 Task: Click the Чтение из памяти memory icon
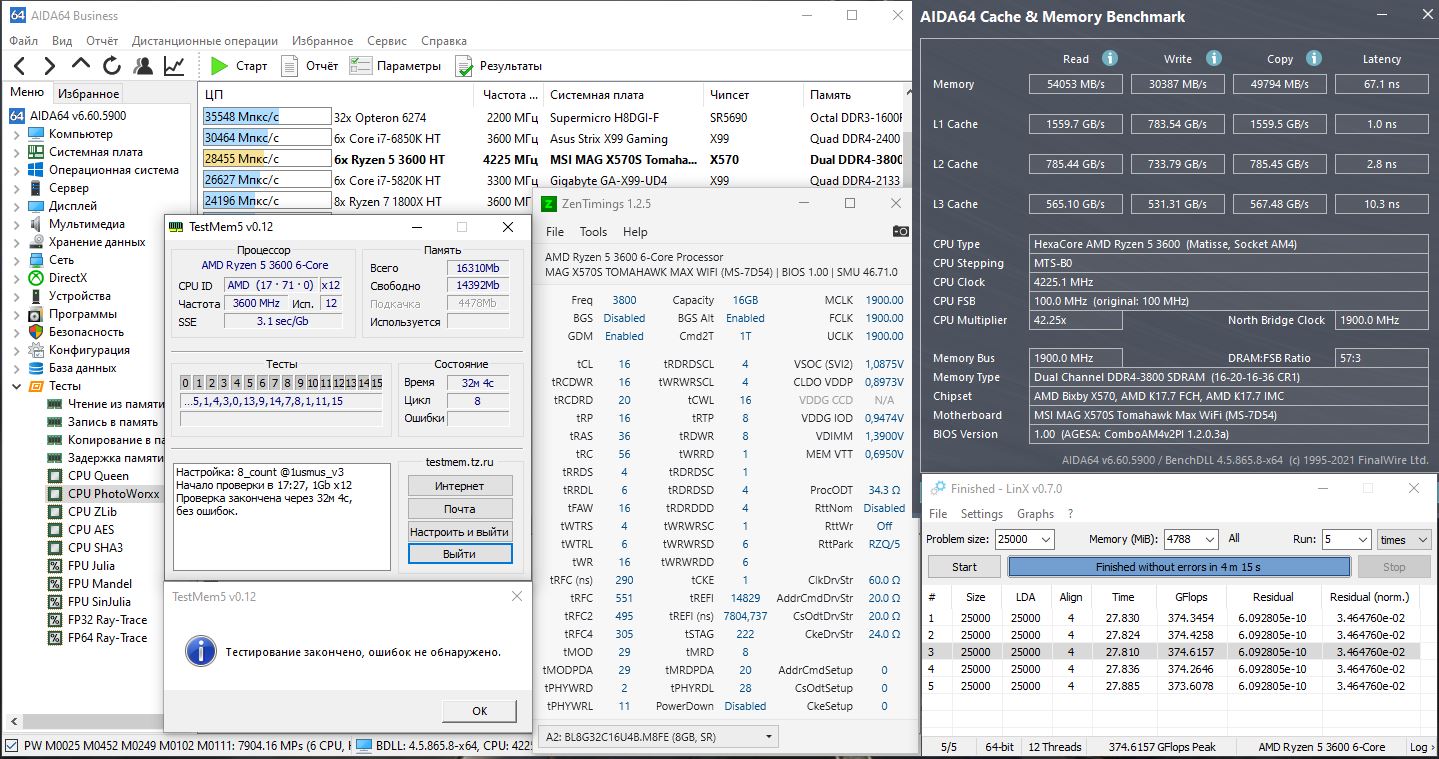coord(55,404)
